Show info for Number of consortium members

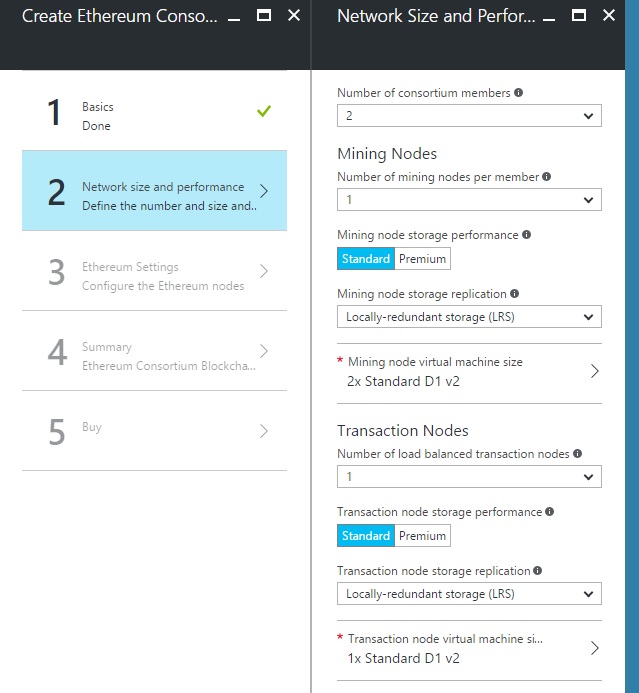519,92
